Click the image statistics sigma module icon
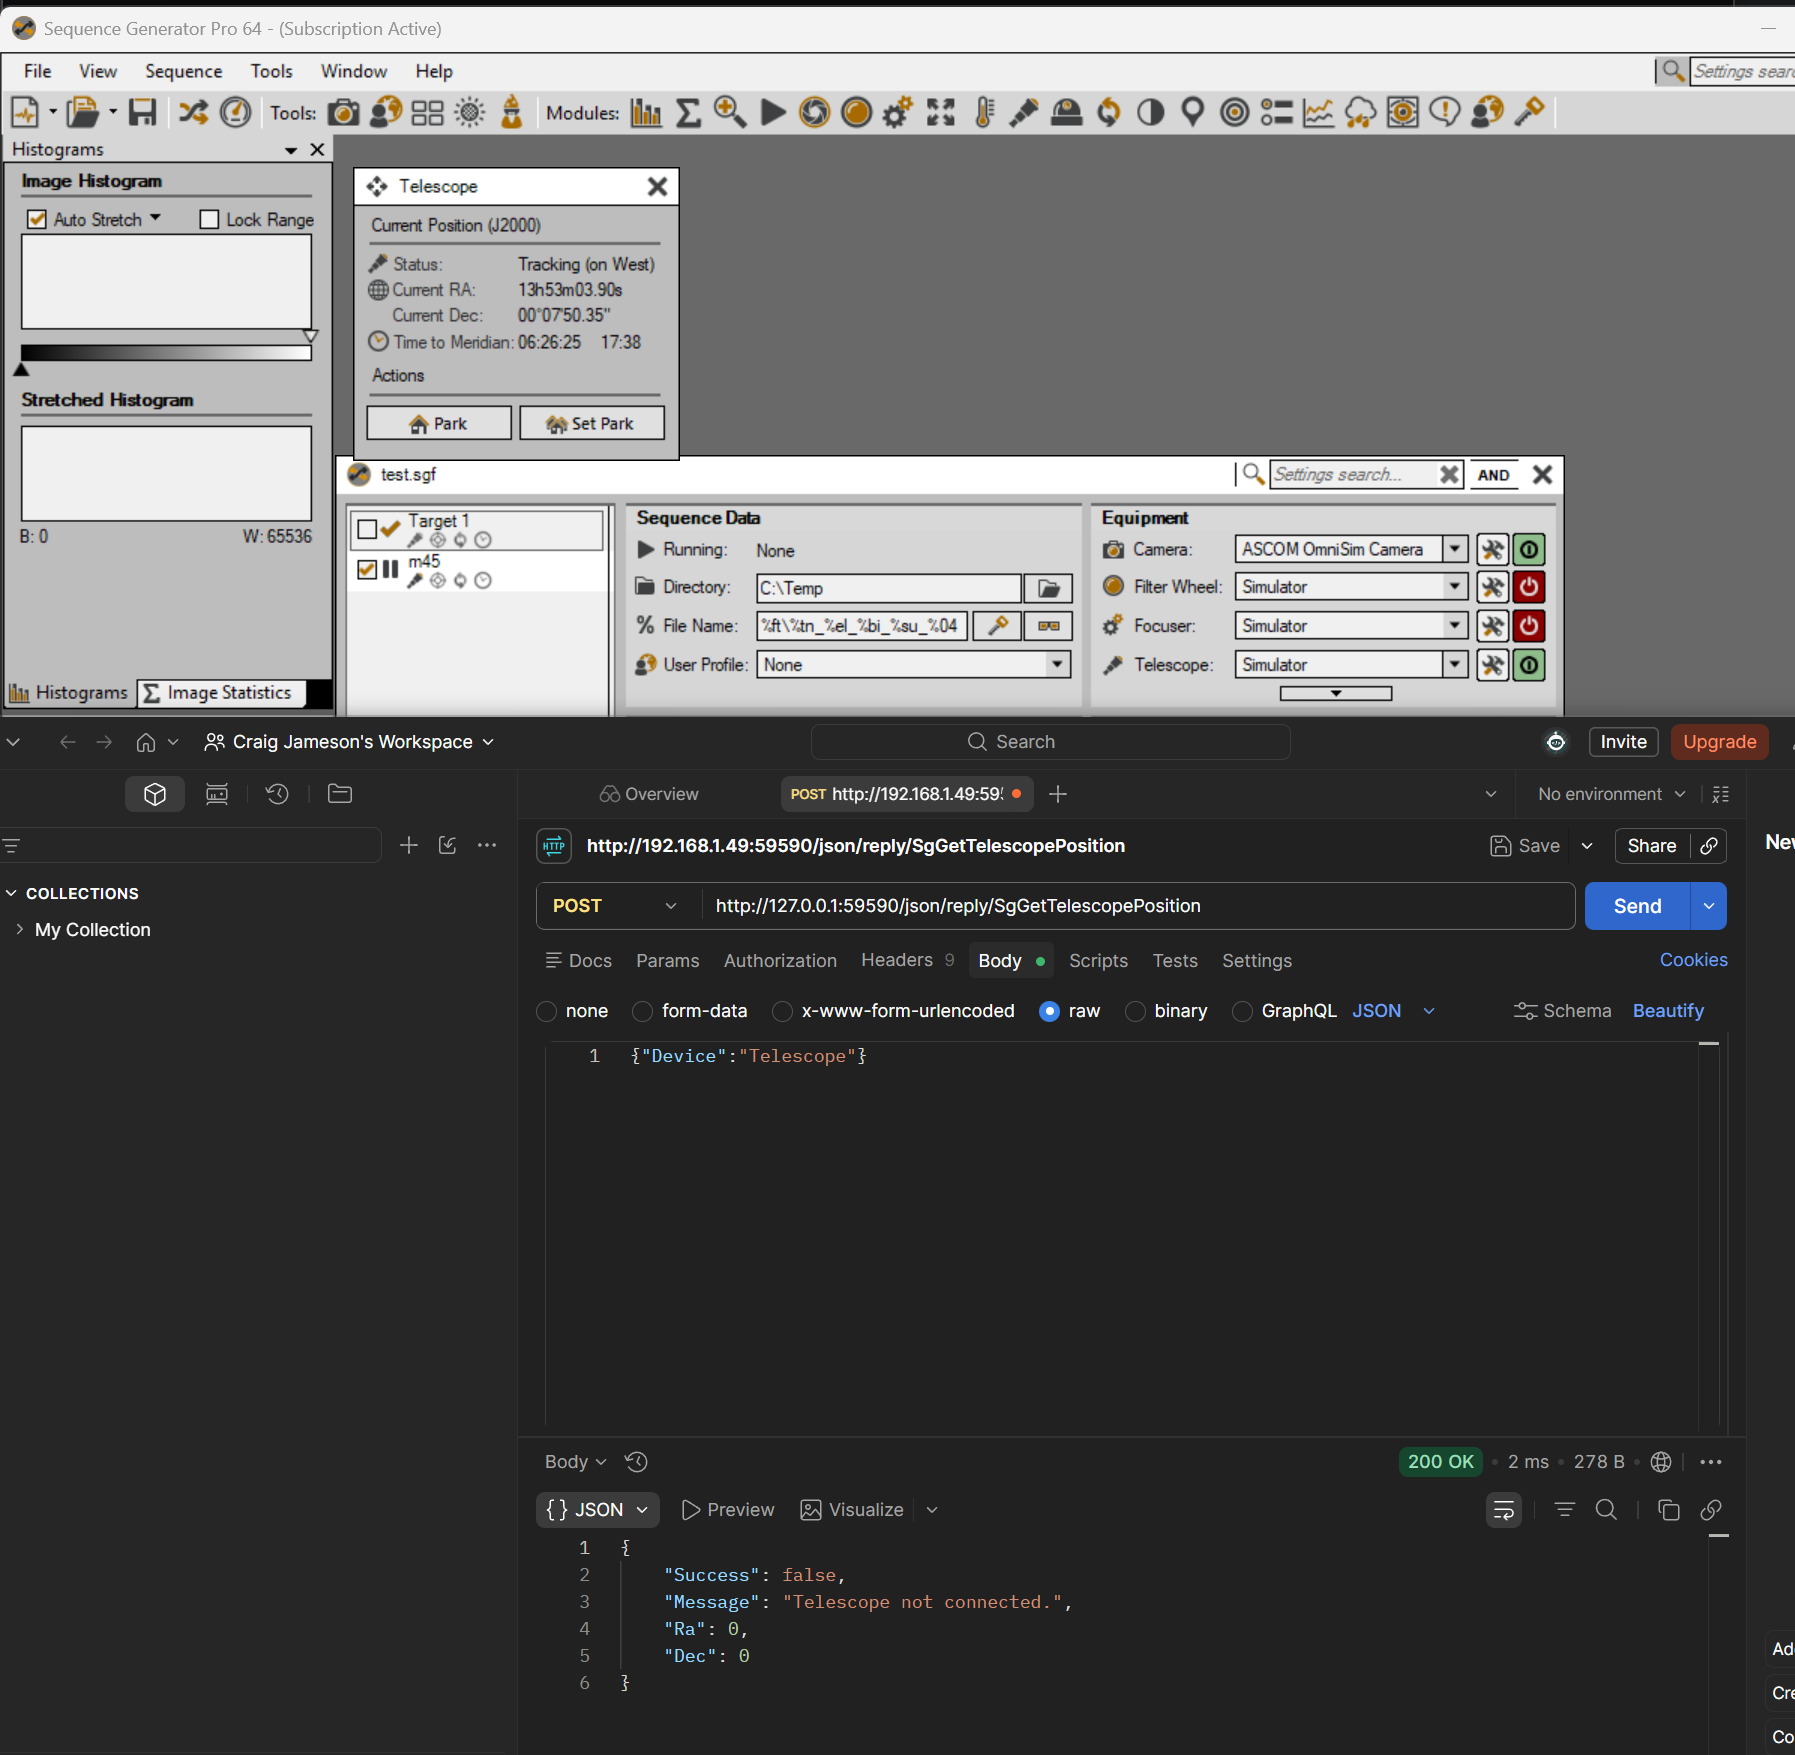Screen dimensions: 1795x1755 coord(688,112)
